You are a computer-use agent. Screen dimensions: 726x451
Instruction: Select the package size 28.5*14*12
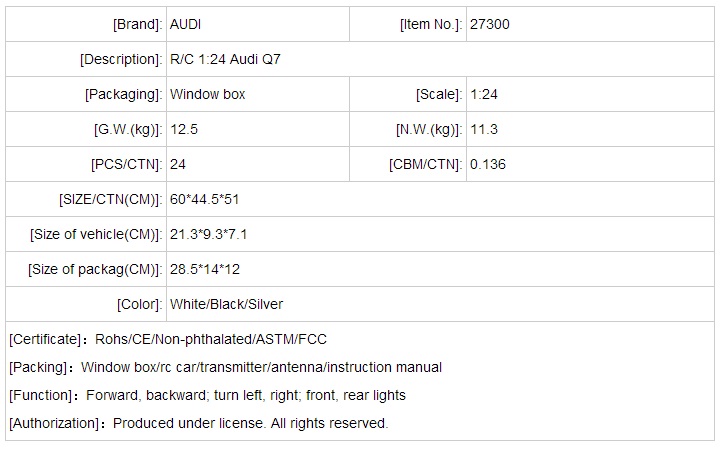point(205,269)
